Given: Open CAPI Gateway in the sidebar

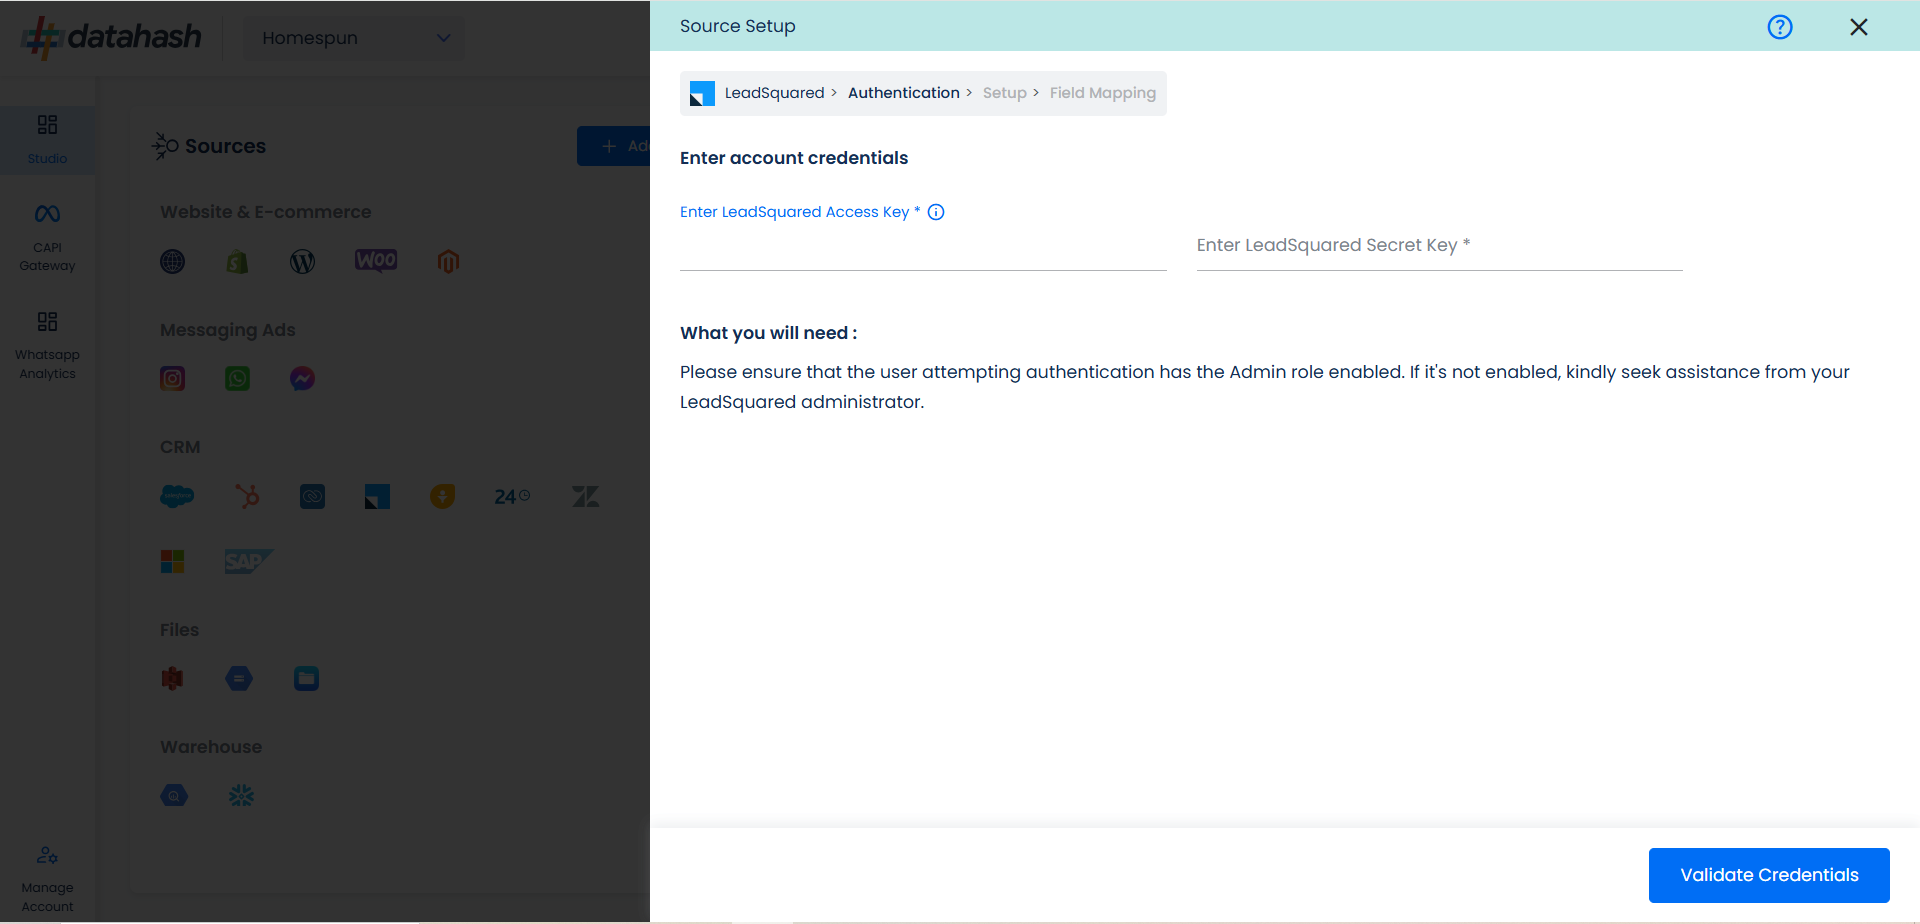Looking at the screenshot, I should (47, 237).
